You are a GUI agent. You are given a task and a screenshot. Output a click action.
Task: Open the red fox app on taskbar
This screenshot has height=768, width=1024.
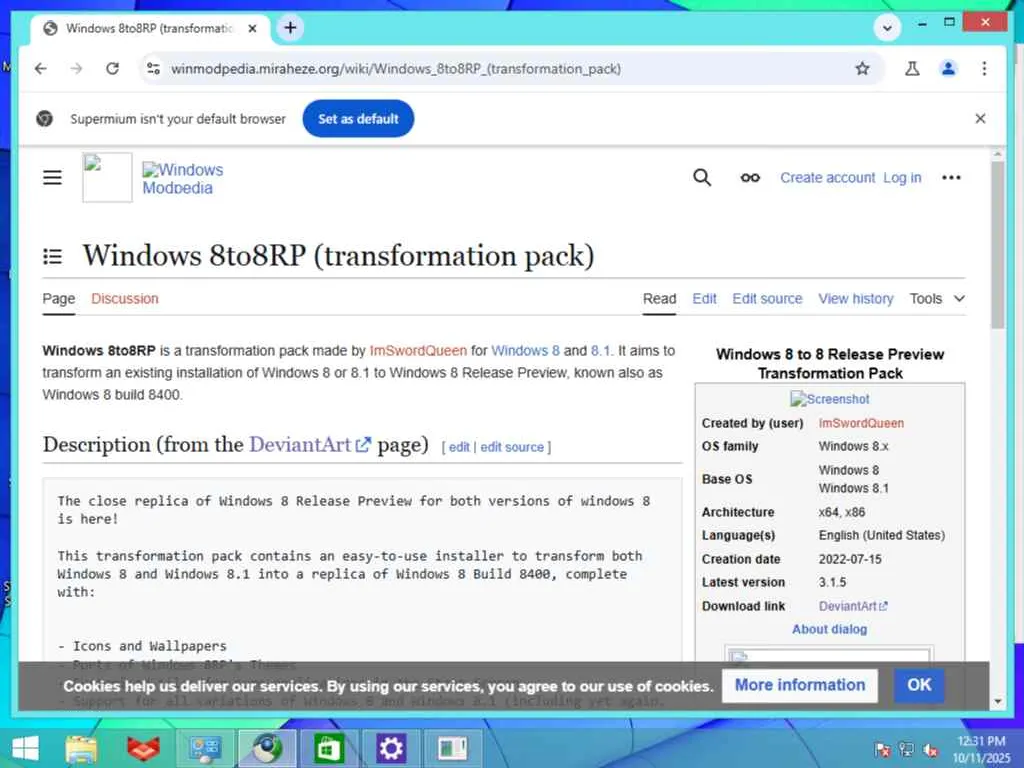coord(144,748)
